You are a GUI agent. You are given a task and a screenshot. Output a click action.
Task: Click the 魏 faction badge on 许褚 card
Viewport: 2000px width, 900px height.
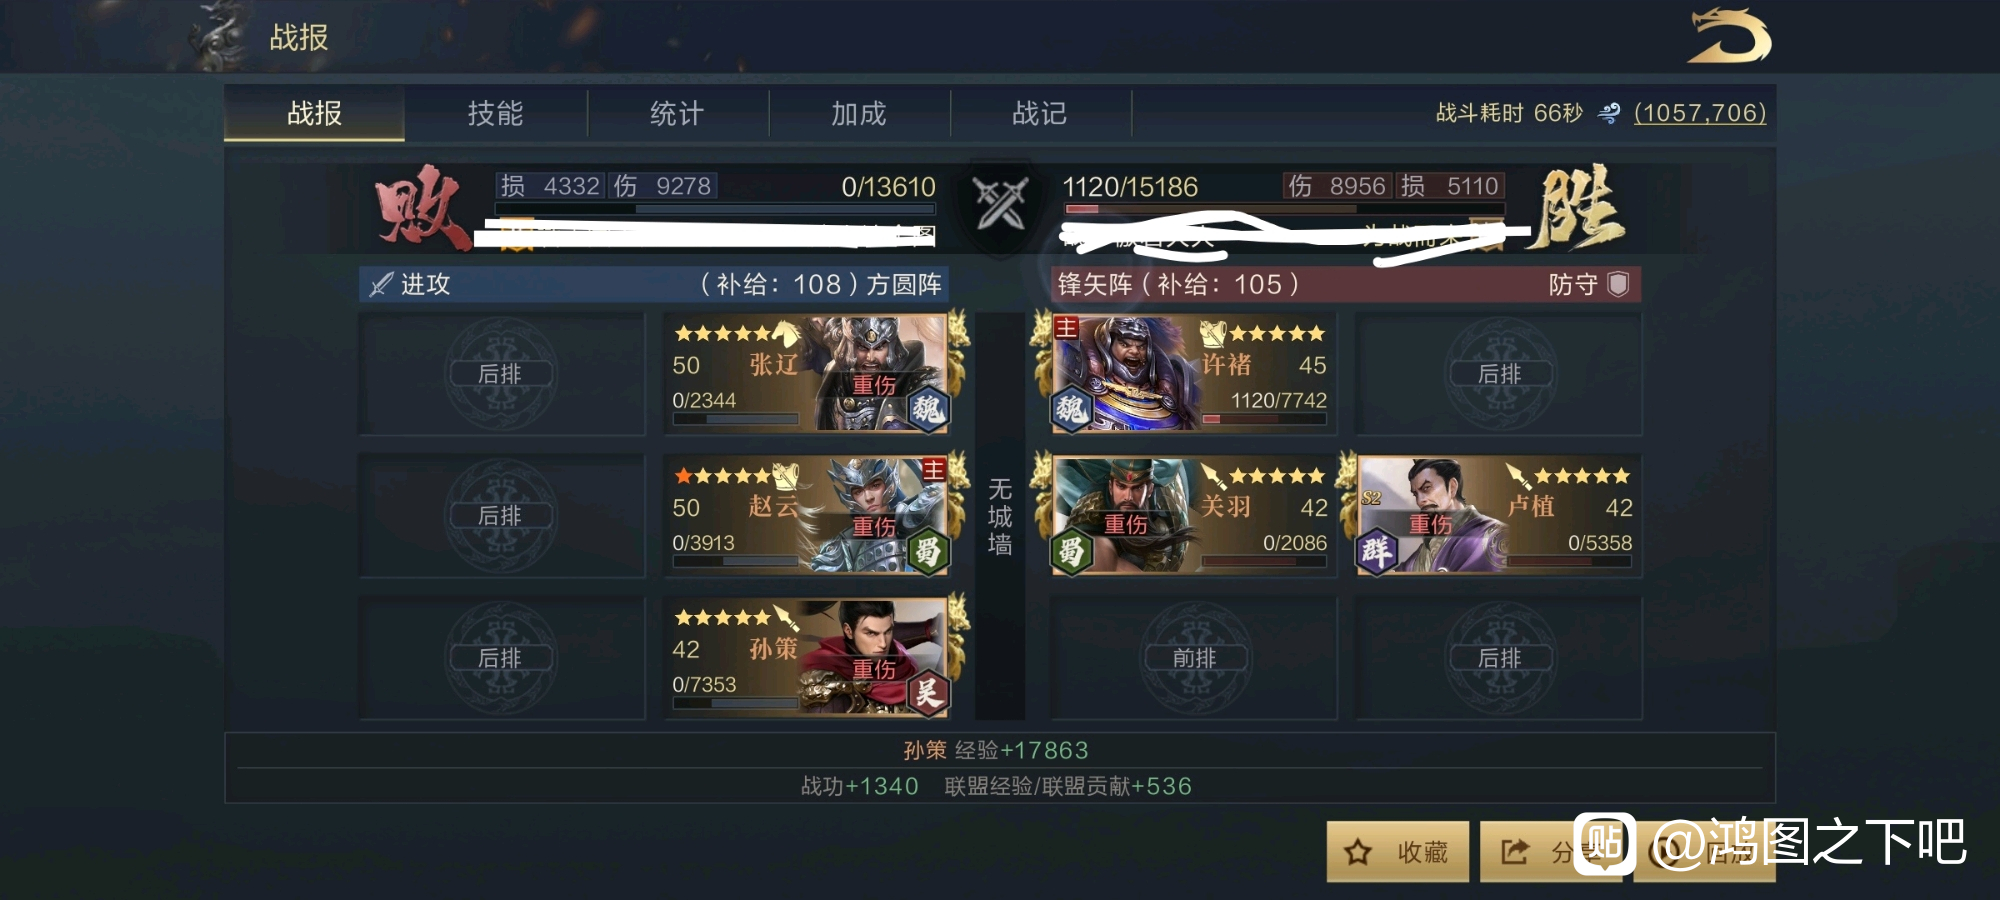(x=1071, y=409)
